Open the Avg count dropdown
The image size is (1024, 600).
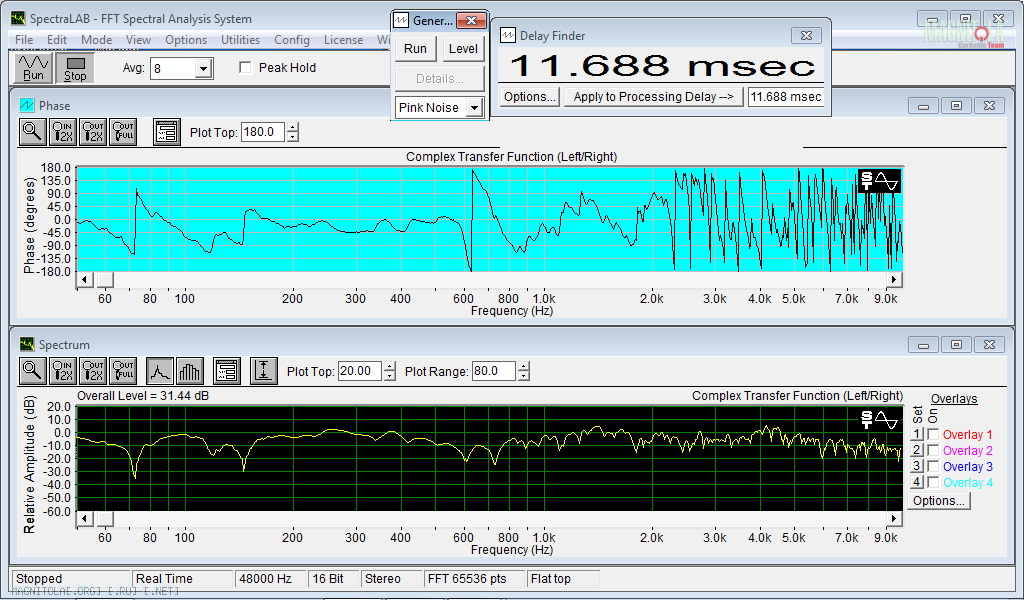203,68
